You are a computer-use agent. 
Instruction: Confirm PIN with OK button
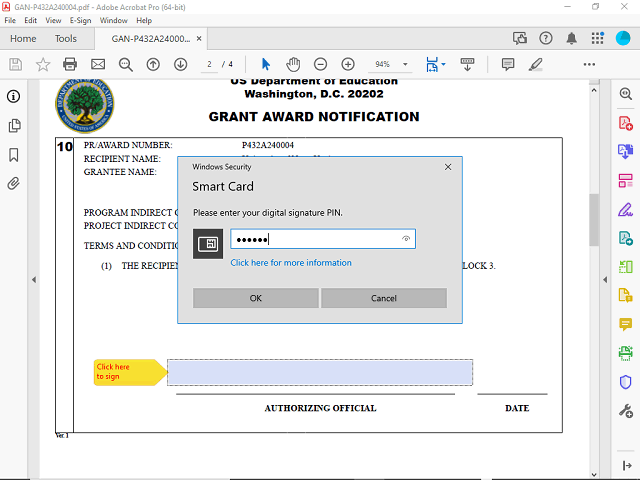[256, 298]
